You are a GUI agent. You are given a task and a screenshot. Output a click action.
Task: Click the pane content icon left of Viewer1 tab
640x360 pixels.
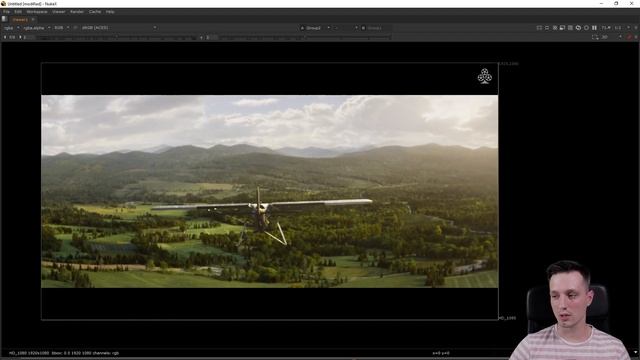tap(4, 19)
